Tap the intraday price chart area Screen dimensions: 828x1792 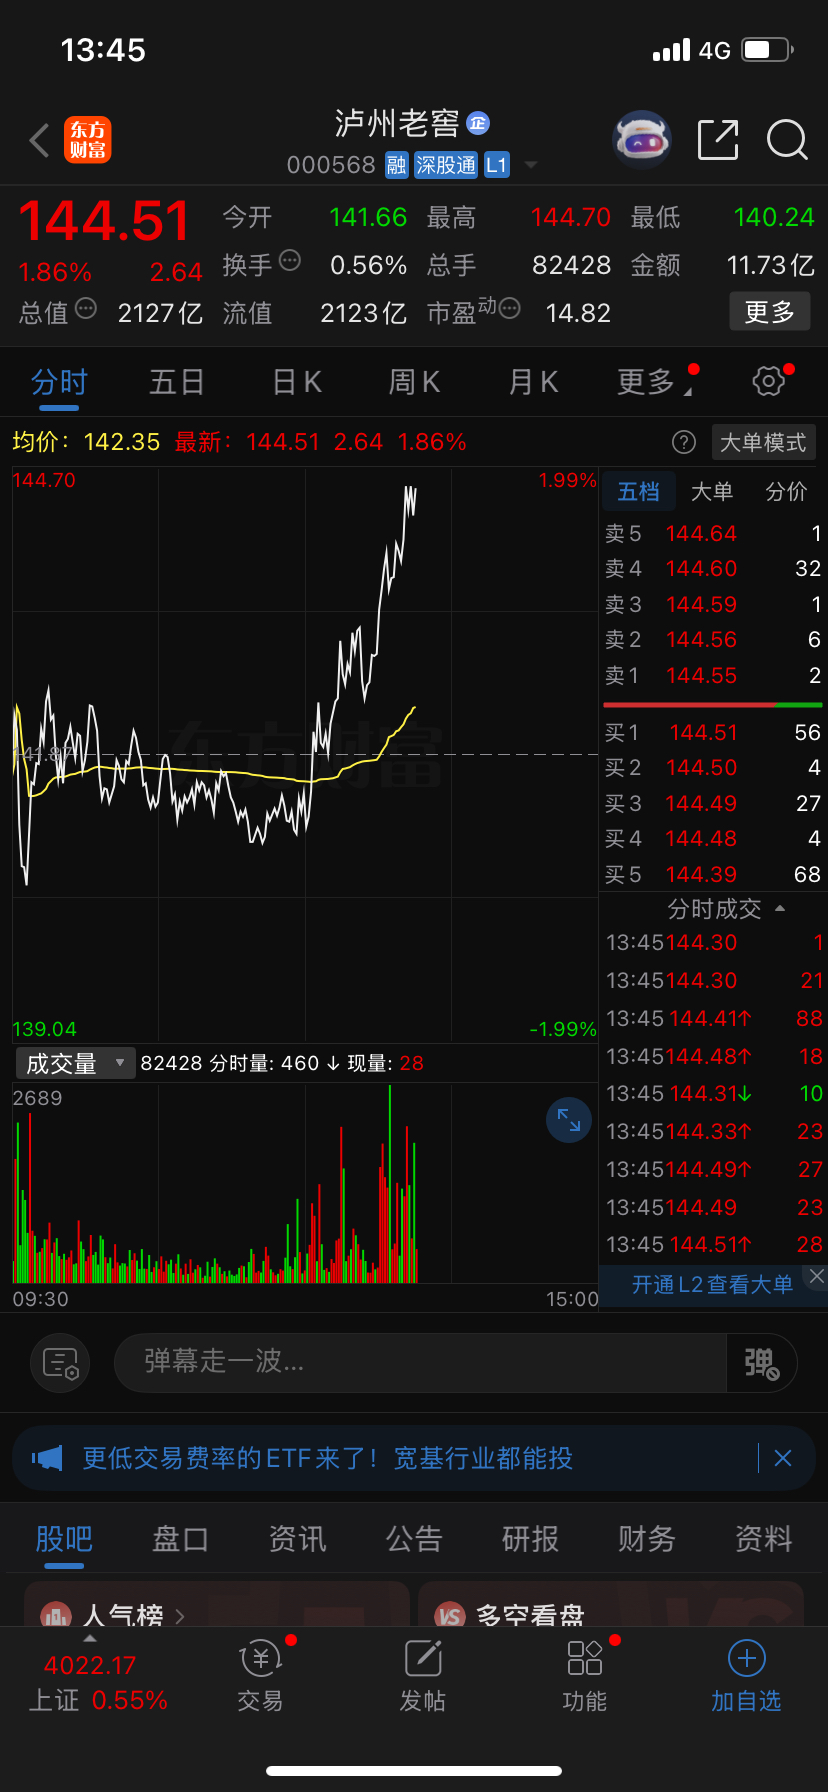305,755
